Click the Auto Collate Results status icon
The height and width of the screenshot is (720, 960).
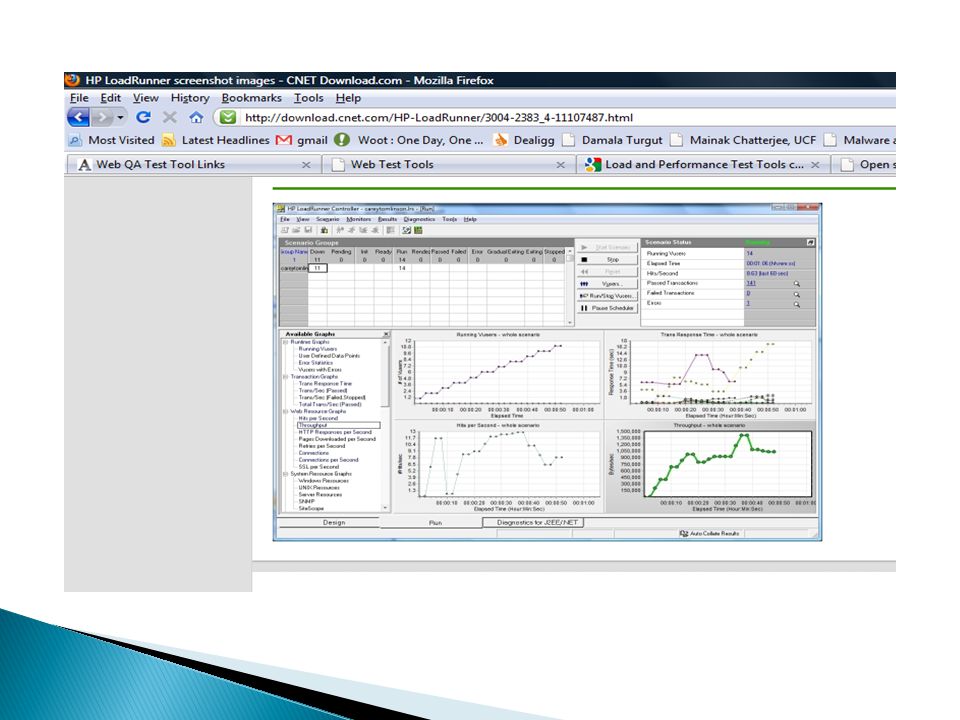coord(684,534)
